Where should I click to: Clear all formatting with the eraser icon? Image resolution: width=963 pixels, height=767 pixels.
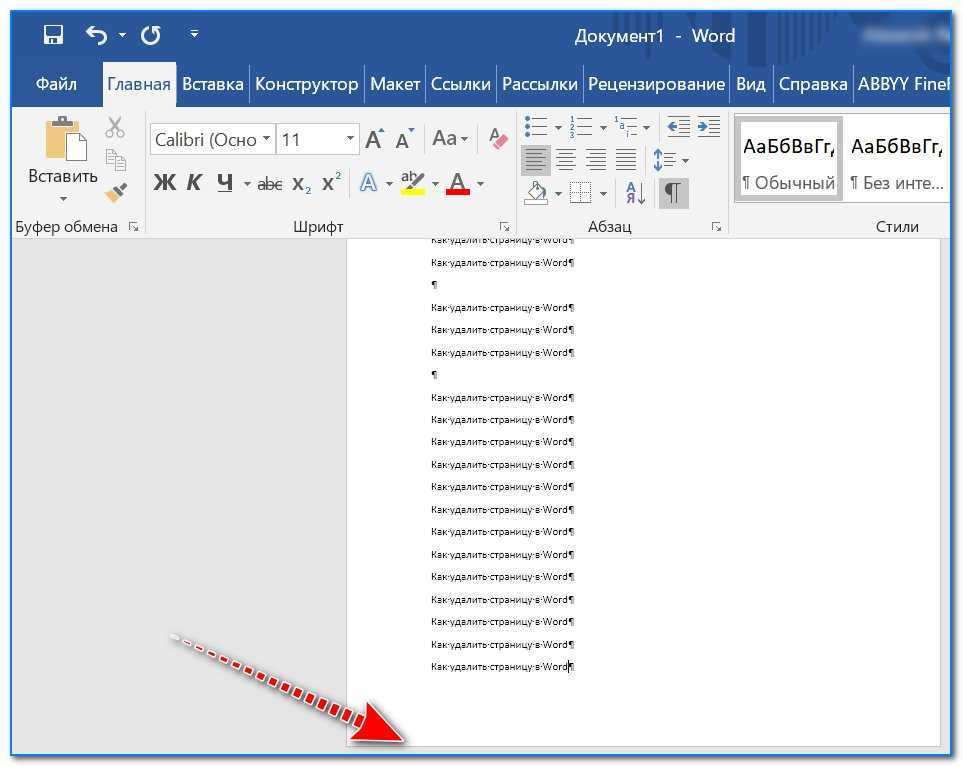[498, 138]
